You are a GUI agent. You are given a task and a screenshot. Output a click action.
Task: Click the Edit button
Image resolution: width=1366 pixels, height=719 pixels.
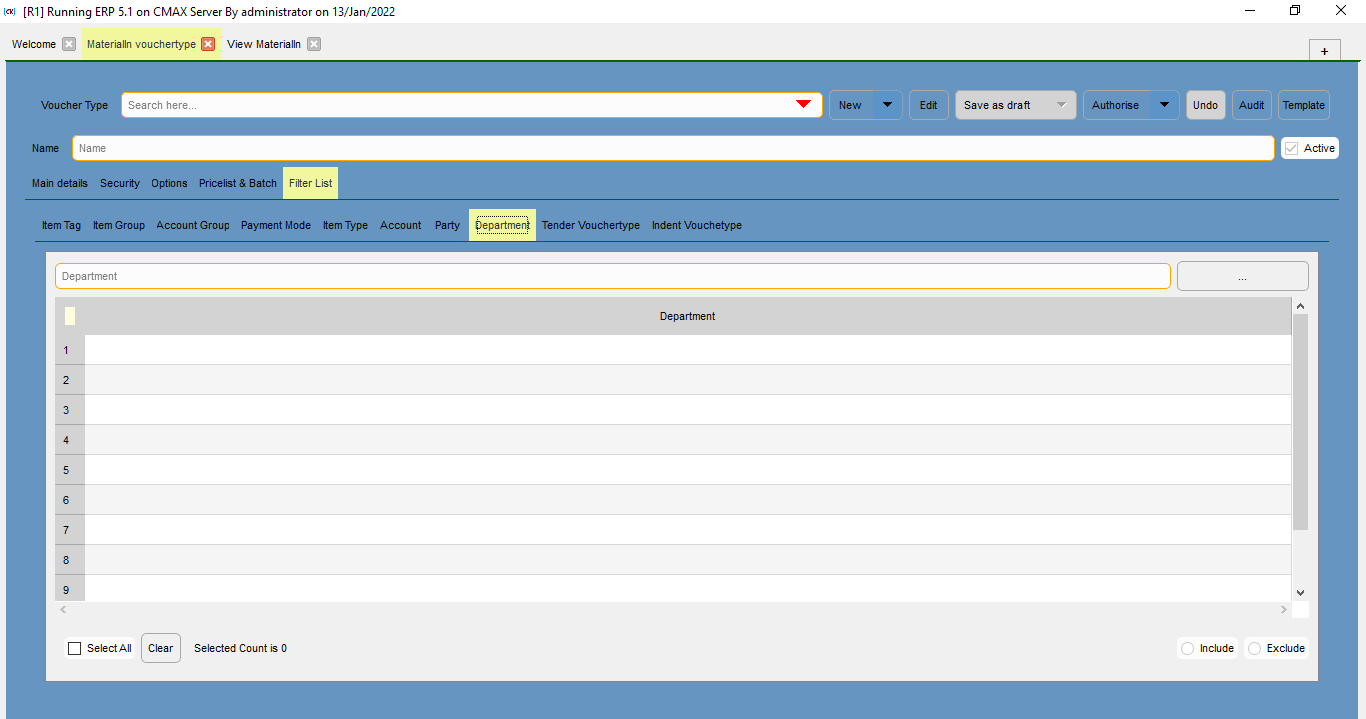(x=929, y=105)
